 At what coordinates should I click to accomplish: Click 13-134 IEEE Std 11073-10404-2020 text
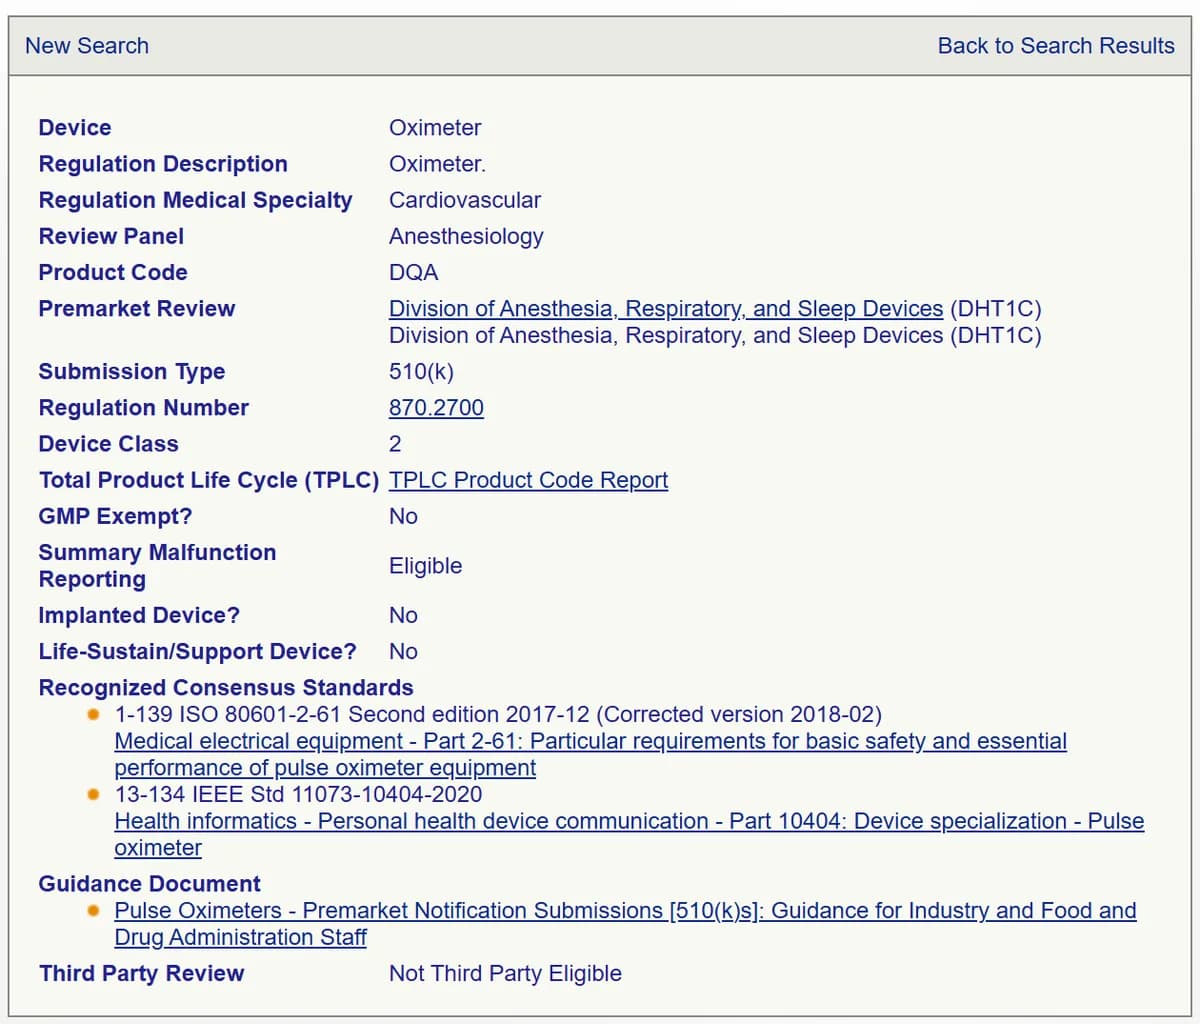(298, 795)
